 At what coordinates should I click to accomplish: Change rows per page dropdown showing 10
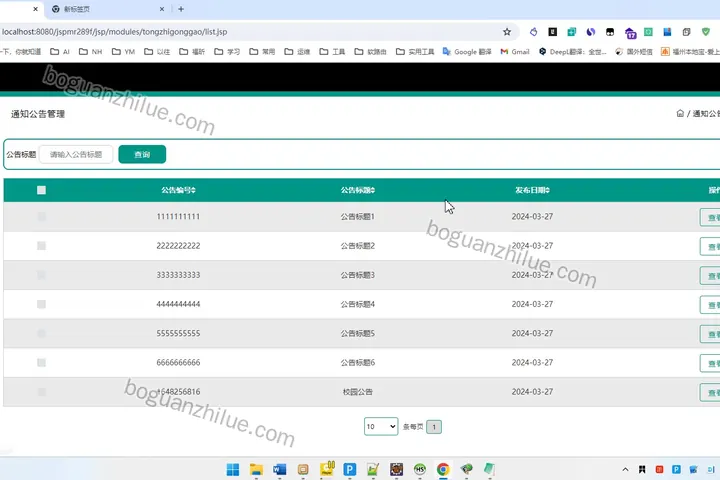[x=381, y=426]
